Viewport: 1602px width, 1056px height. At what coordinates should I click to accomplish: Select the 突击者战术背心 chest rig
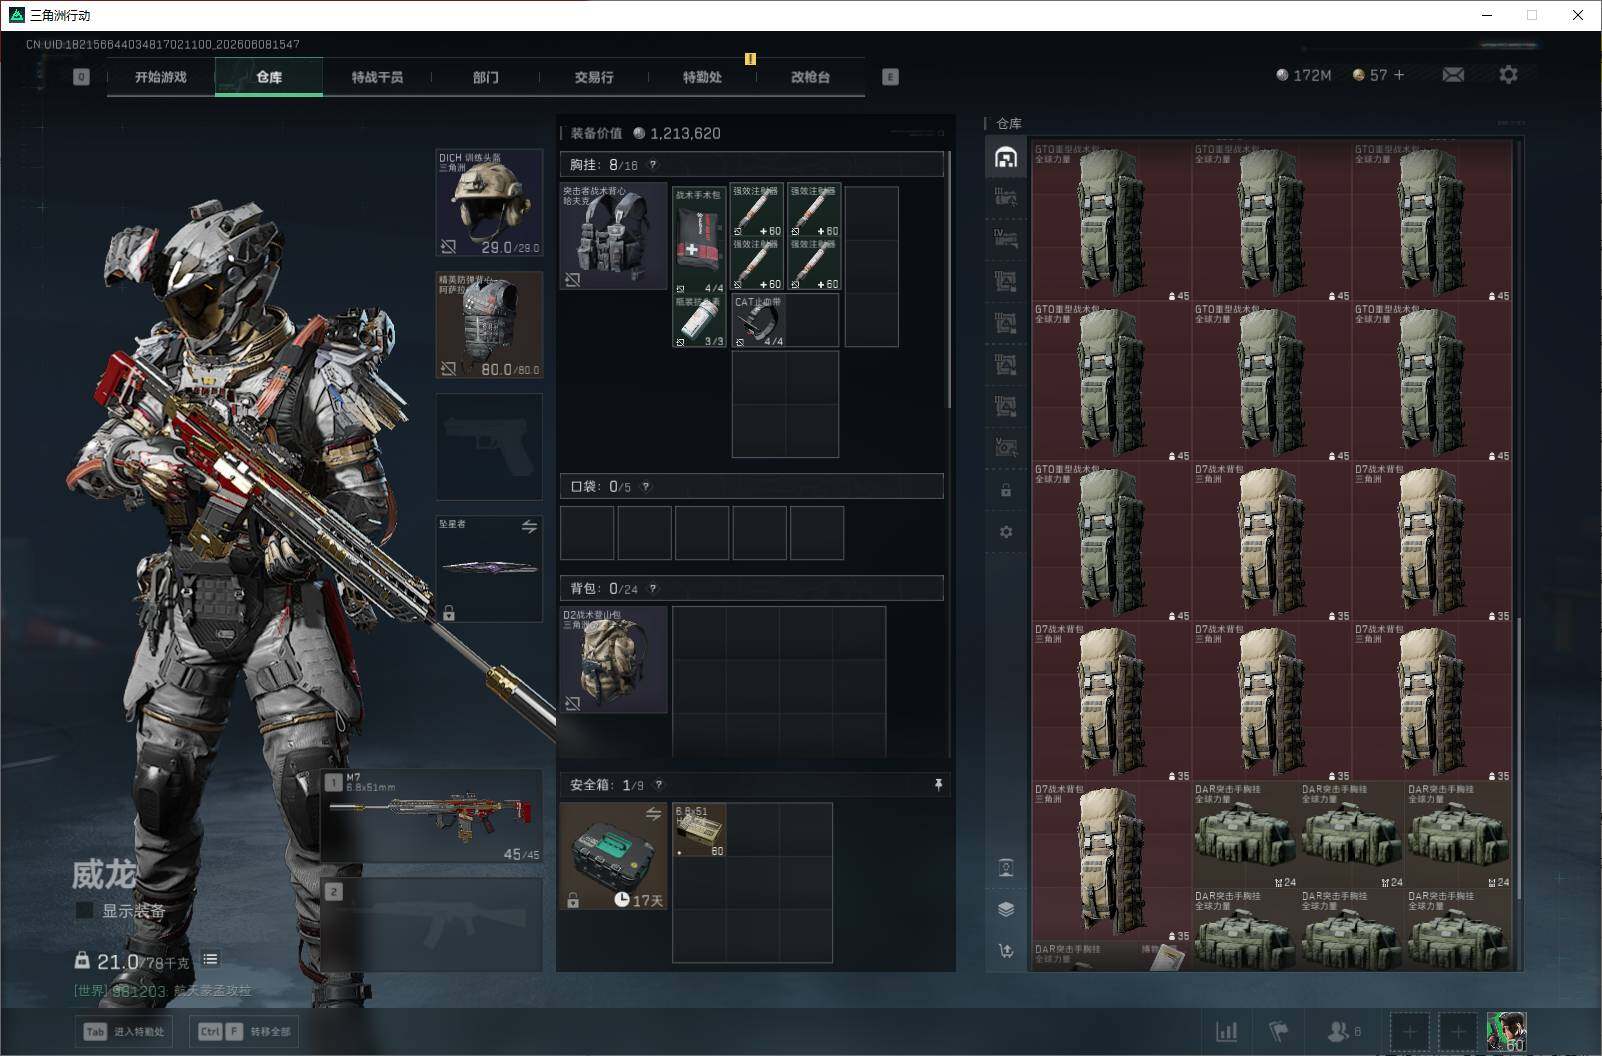click(x=613, y=236)
